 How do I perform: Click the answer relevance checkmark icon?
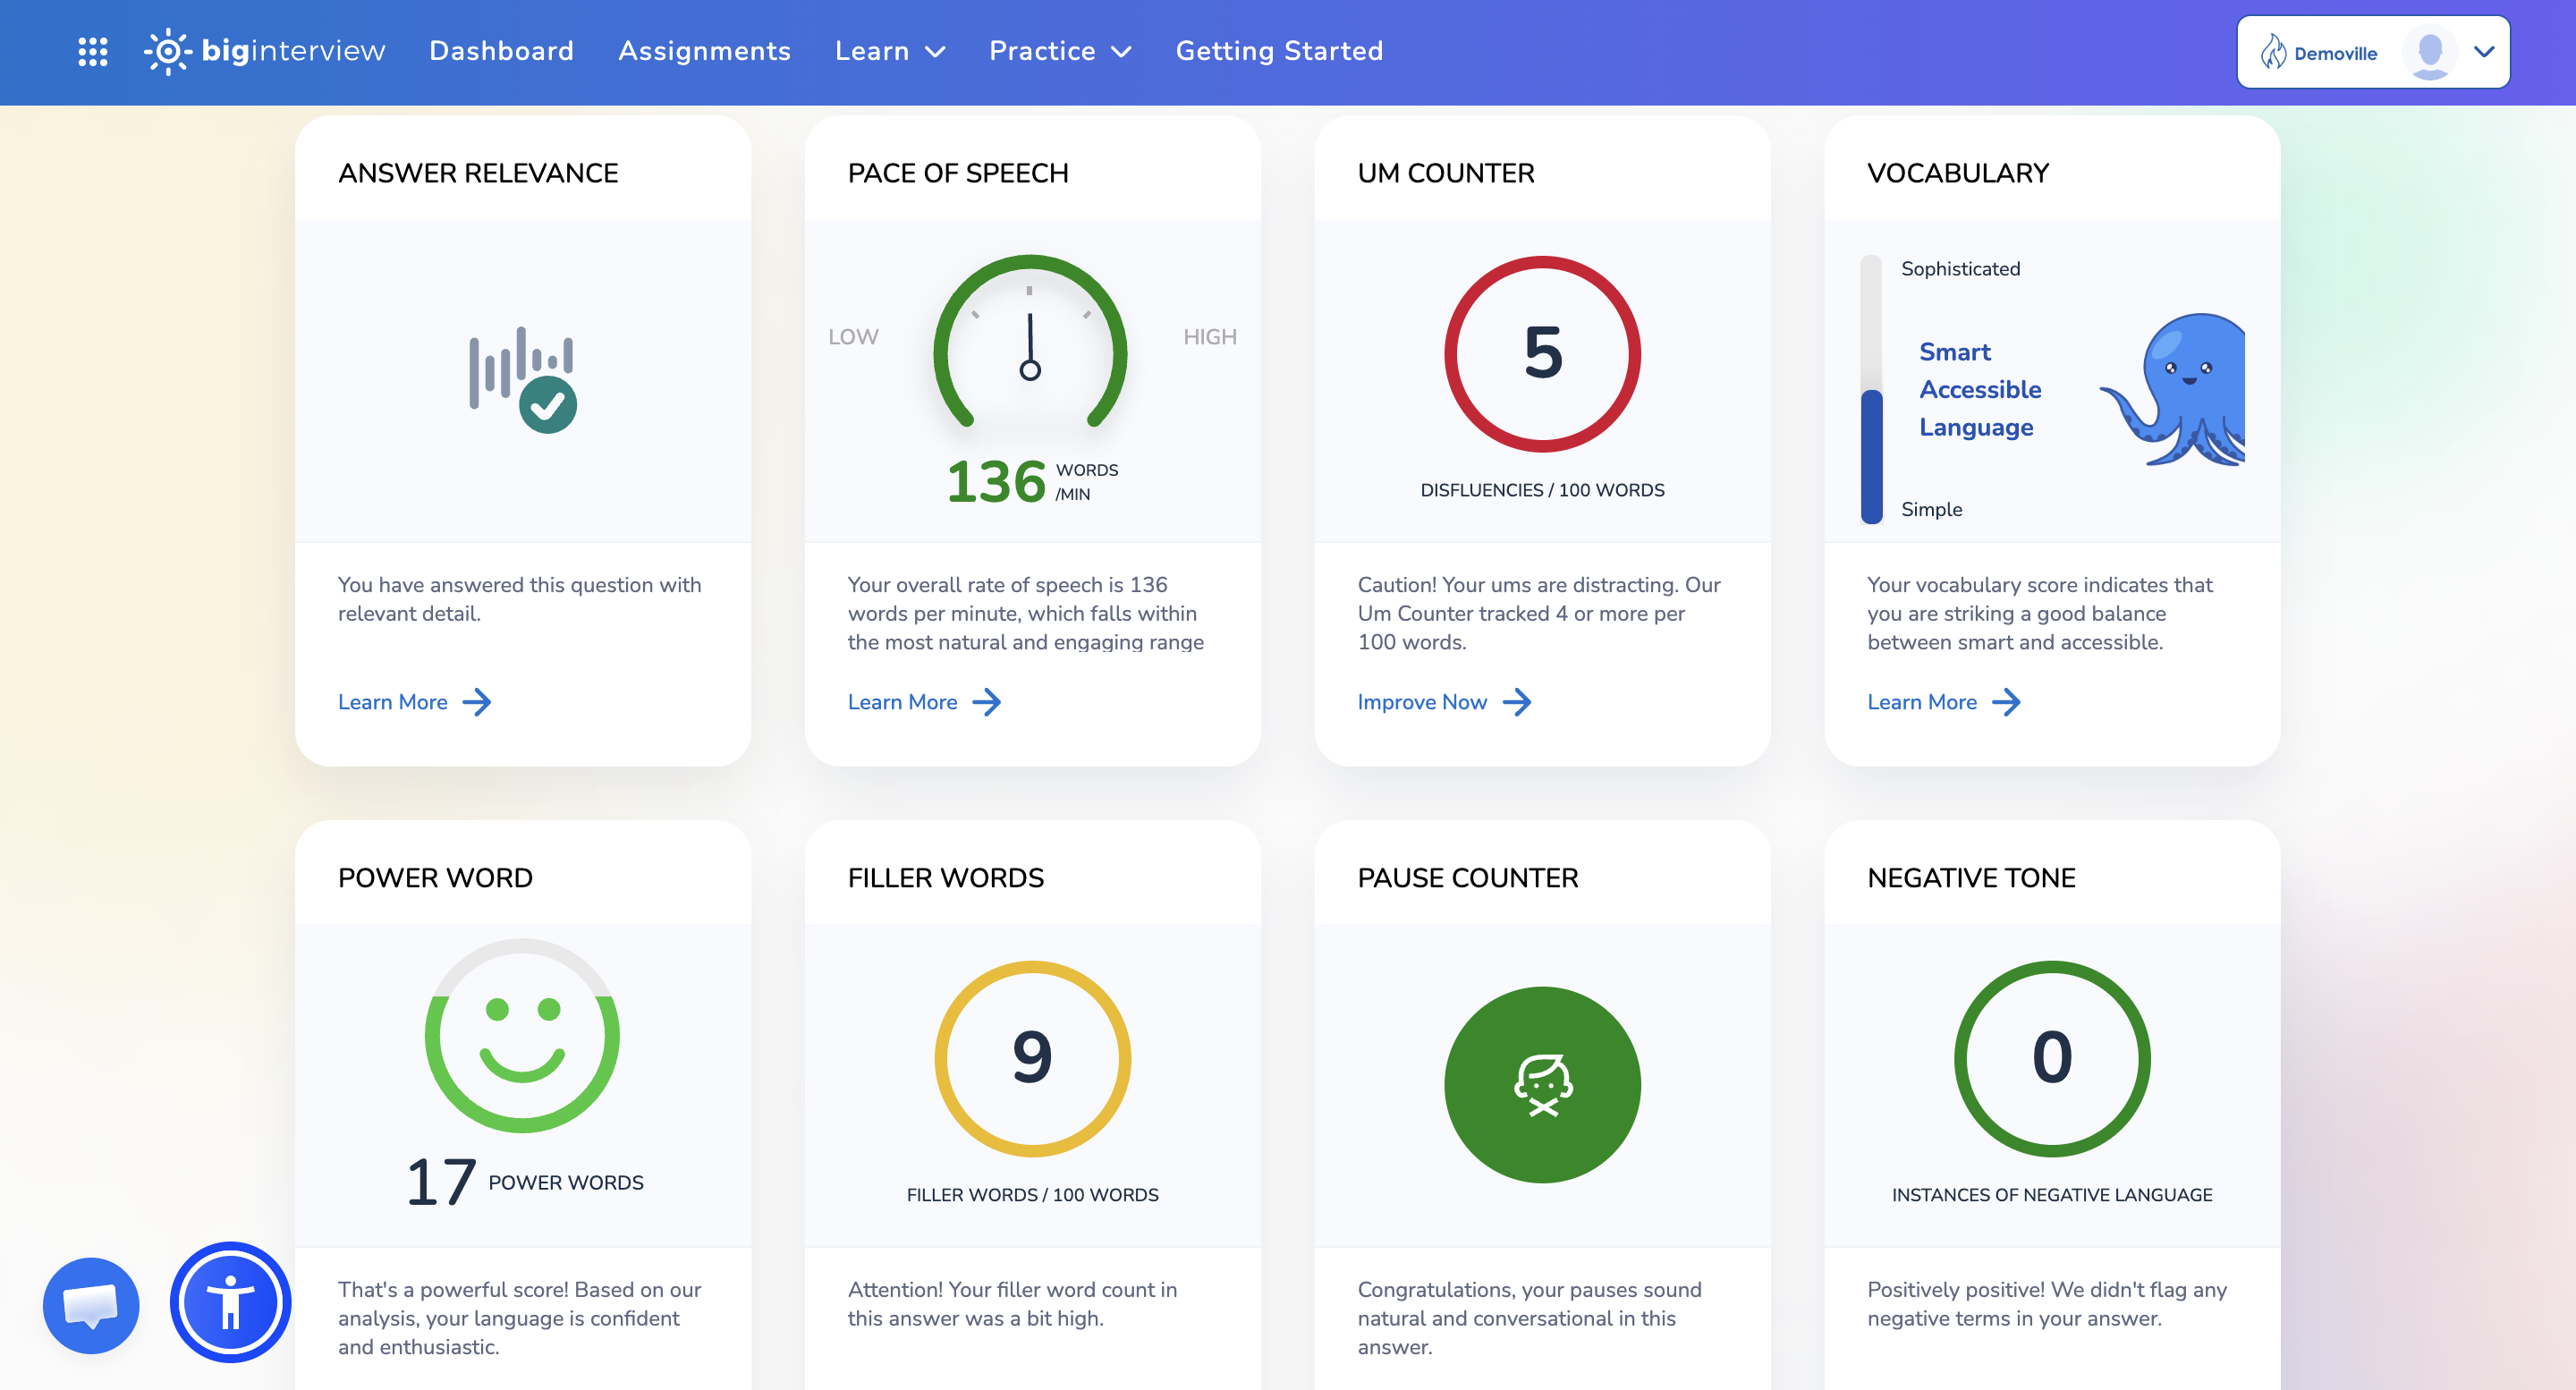point(547,405)
